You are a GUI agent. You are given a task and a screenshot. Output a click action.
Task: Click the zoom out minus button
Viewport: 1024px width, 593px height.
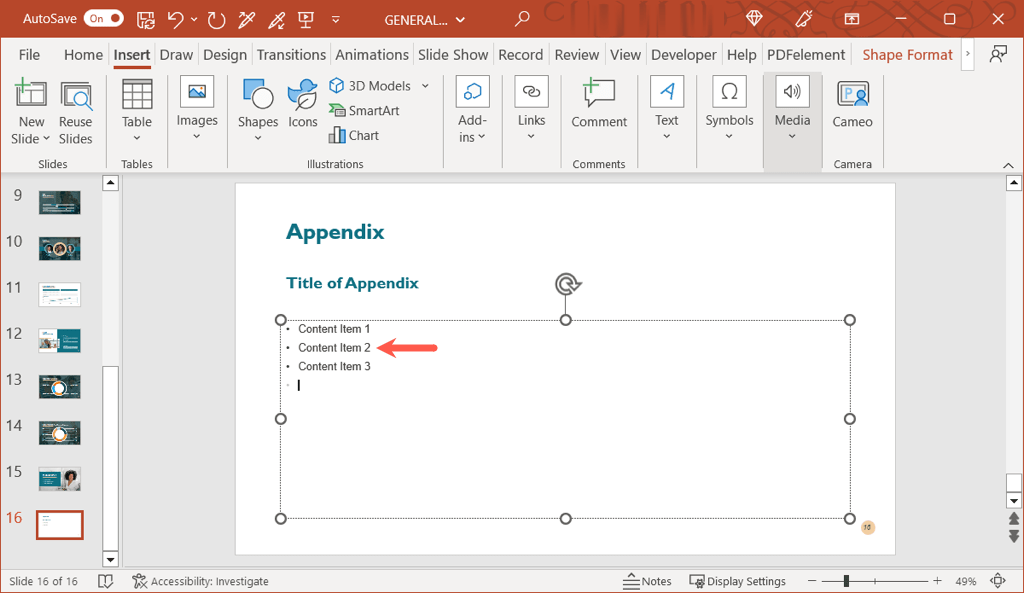tap(812, 581)
